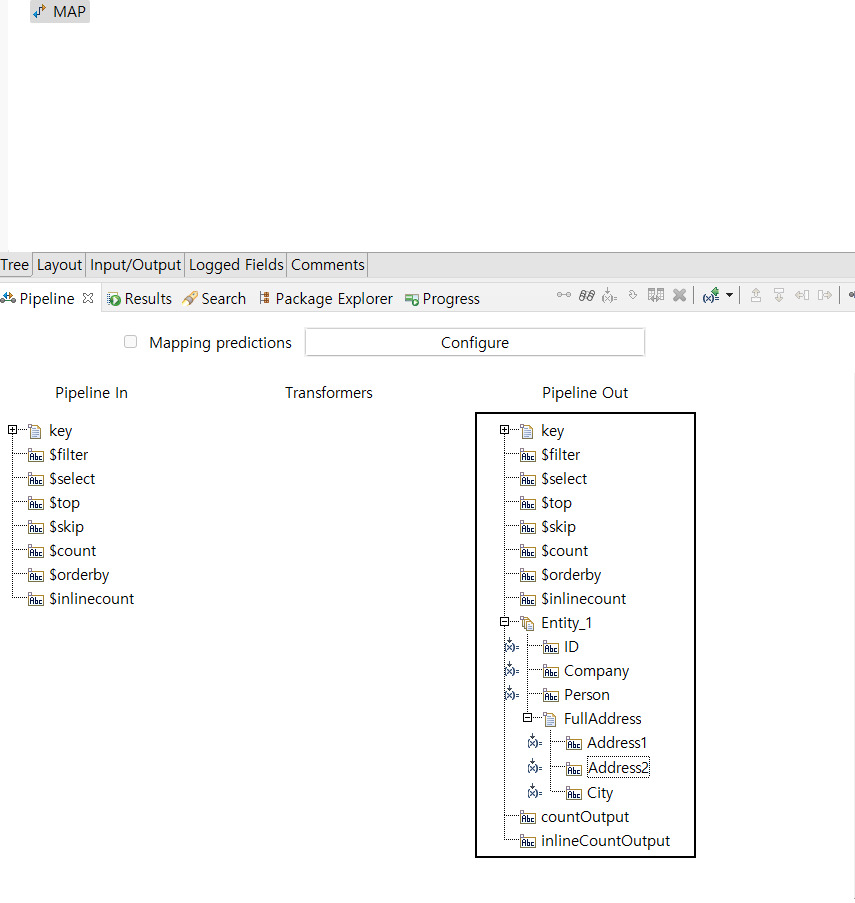Screen dimensions: 855x903
Task: Click the Set Value toolbar icon
Action: click(x=609, y=295)
